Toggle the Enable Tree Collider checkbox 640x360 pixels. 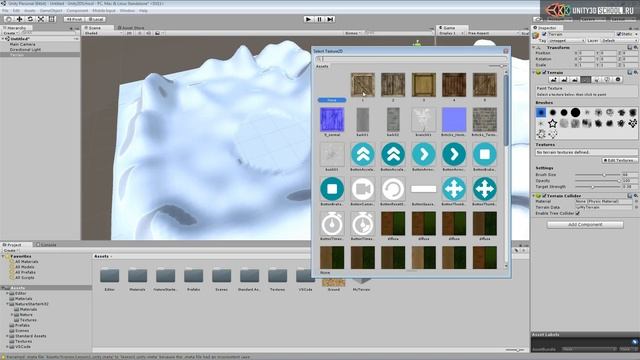pos(578,213)
